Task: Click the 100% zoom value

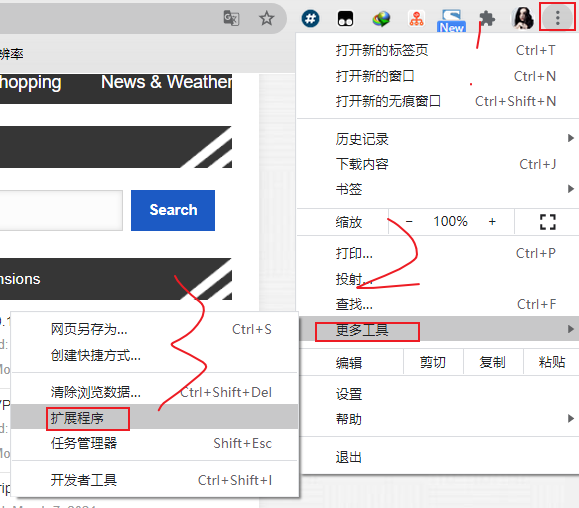Action: [450, 222]
